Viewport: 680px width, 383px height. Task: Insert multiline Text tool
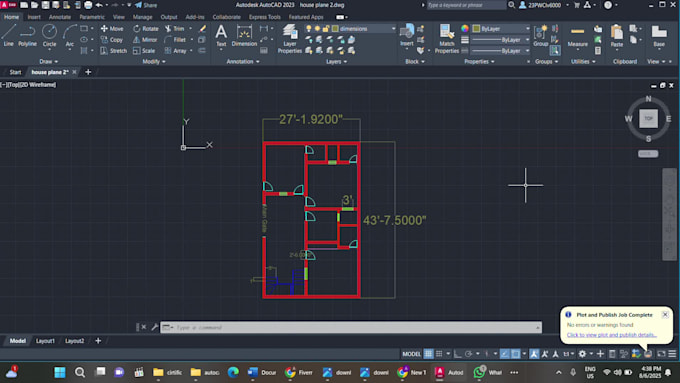tap(221, 35)
